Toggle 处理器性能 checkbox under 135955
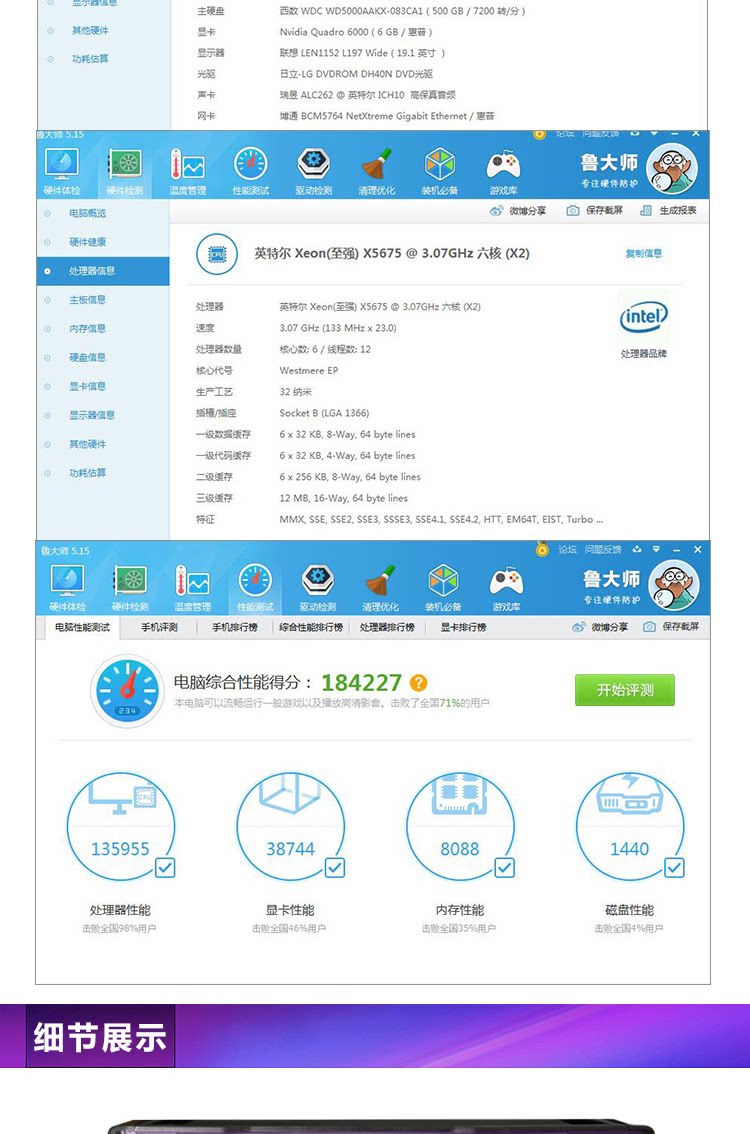 point(166,867)
